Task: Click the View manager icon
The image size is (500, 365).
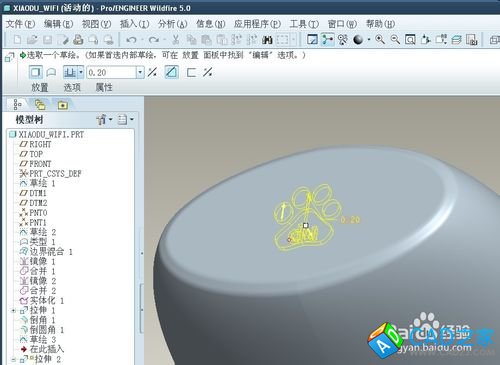Action: pyautogui.click(x=472, y=40)
